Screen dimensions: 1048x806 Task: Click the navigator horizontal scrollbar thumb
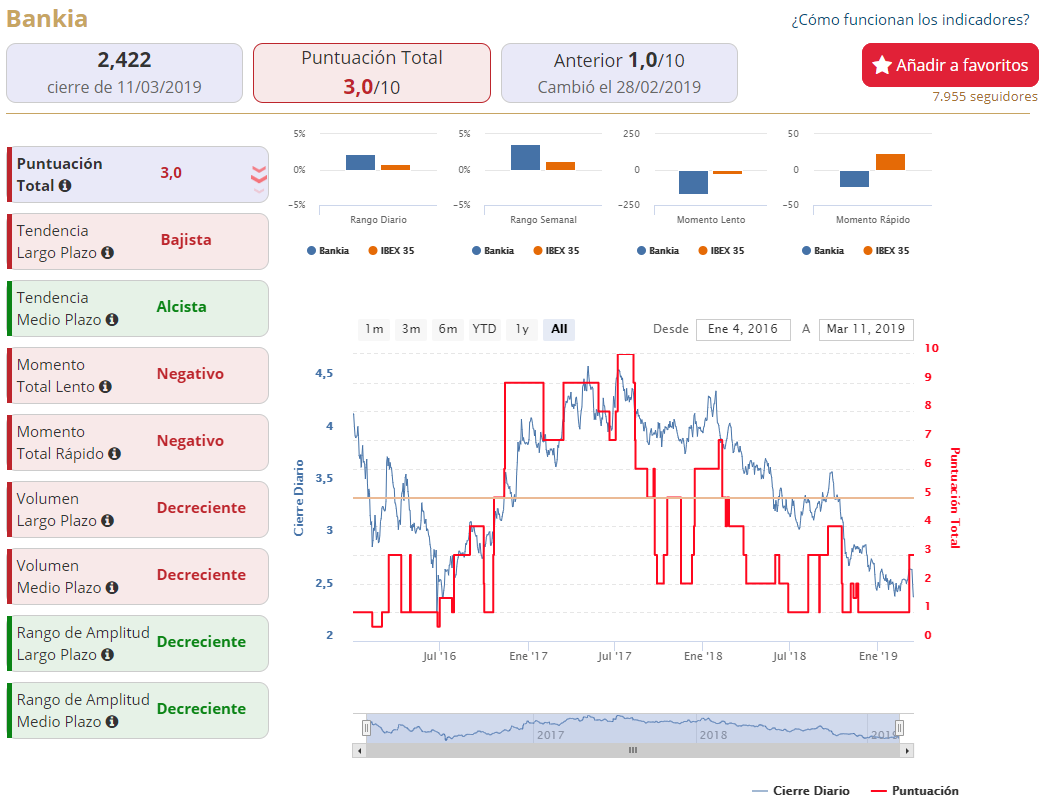point(633,751)
